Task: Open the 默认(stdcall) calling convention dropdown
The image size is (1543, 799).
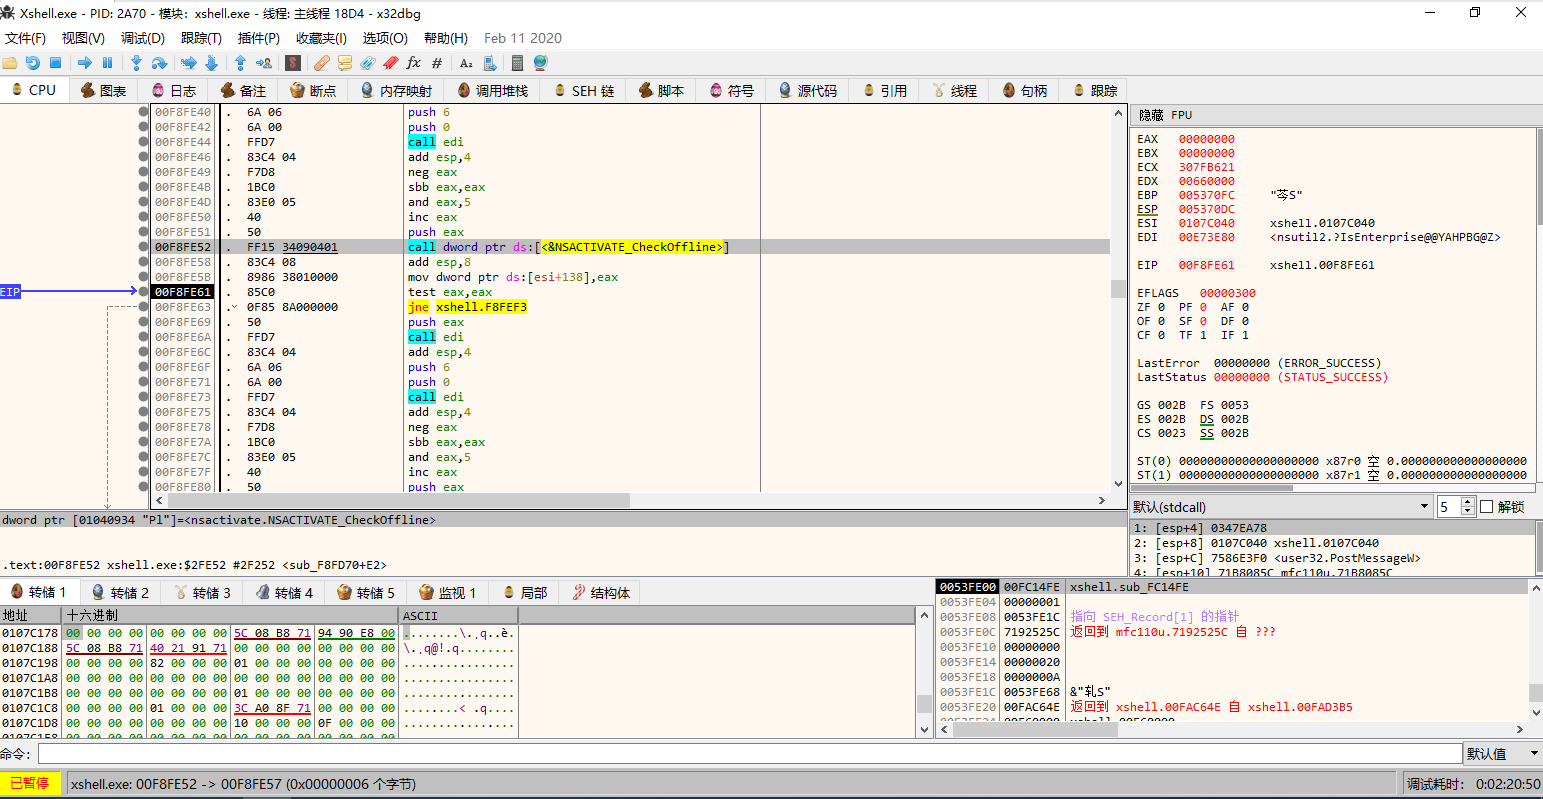Action: (1281, 507)
